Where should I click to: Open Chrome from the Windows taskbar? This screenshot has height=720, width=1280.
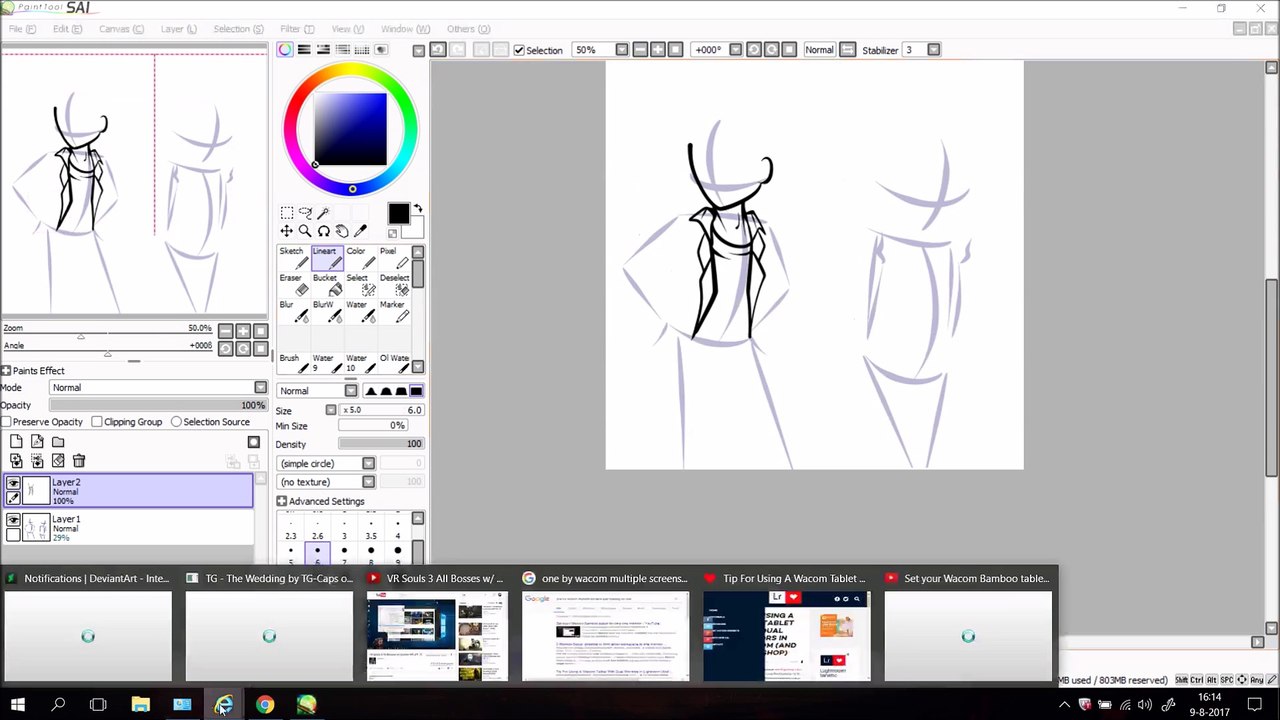(x=264, y=705)
